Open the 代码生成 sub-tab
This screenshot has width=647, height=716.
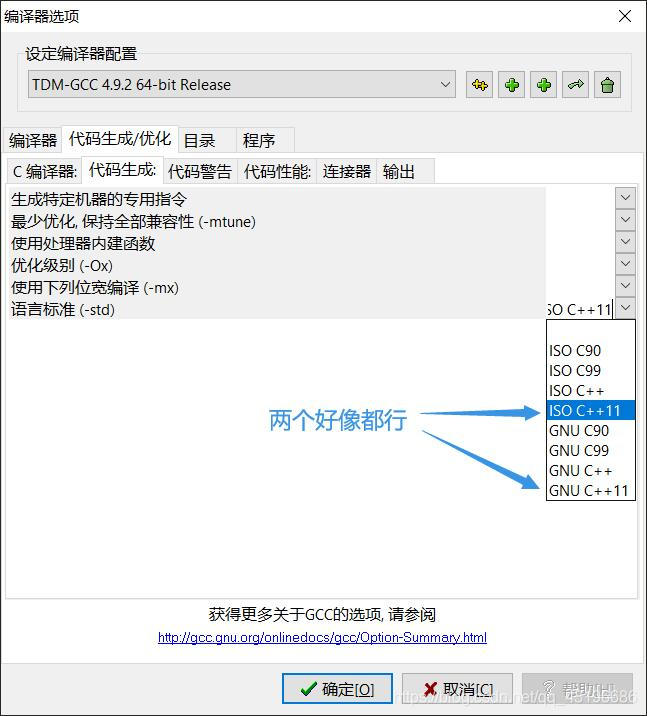point(122,170)
